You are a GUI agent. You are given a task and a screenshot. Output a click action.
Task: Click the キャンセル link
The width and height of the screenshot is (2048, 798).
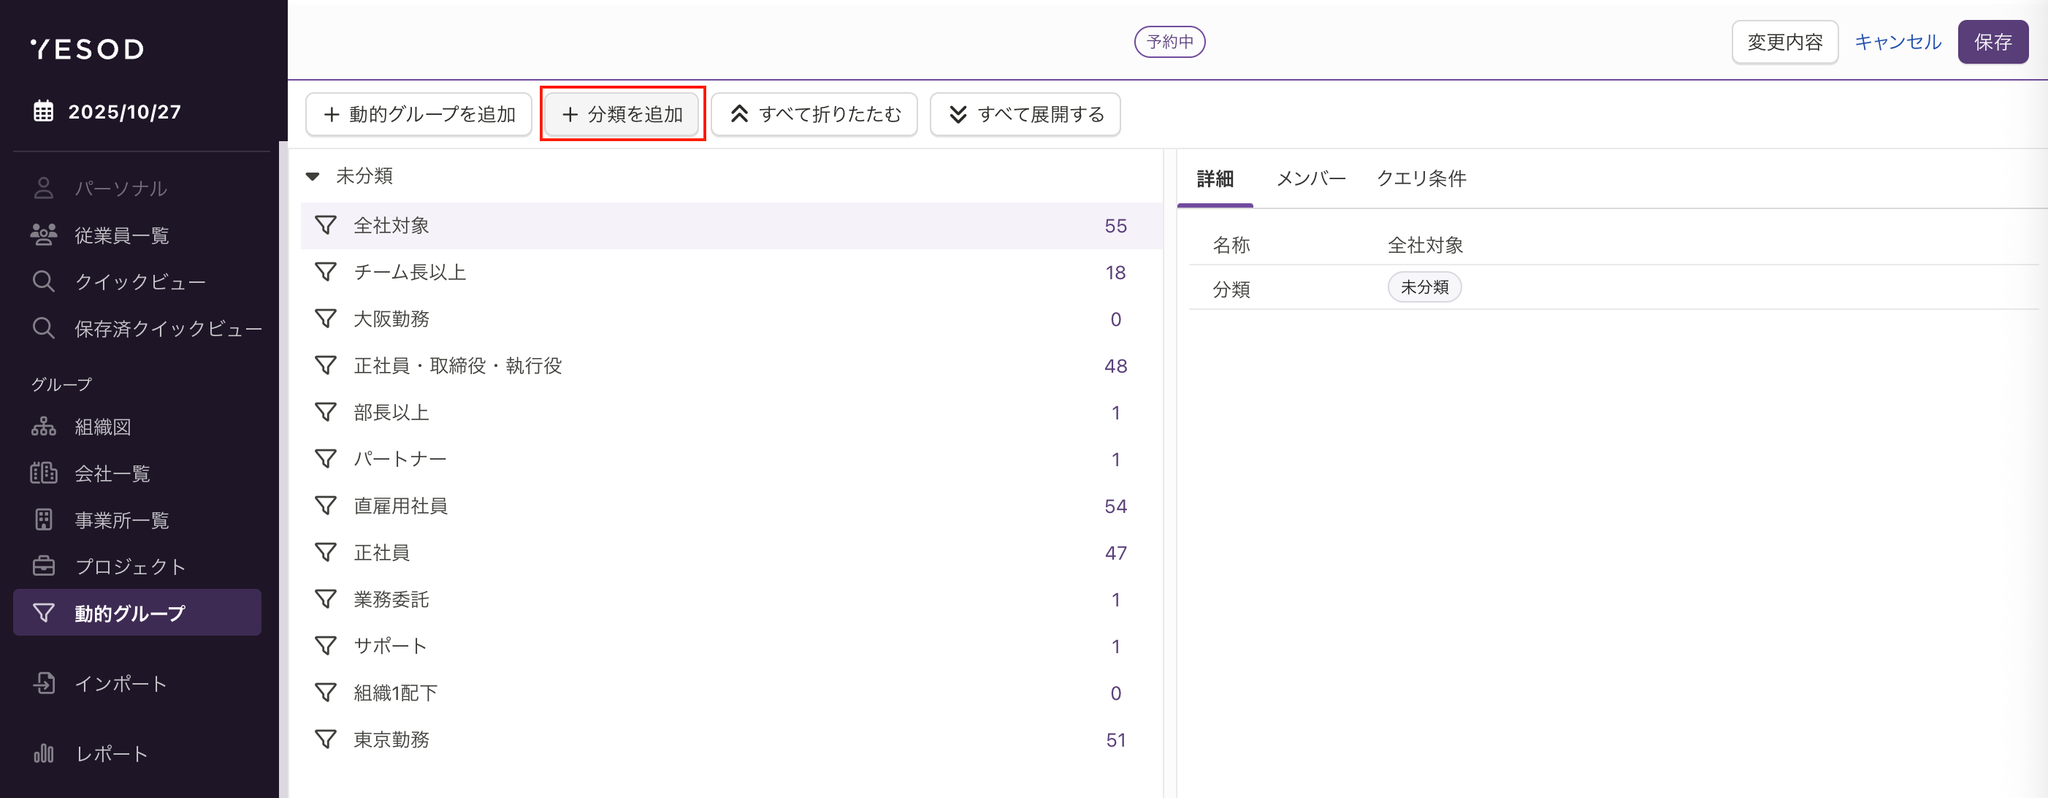click(x=1897, y=42)
